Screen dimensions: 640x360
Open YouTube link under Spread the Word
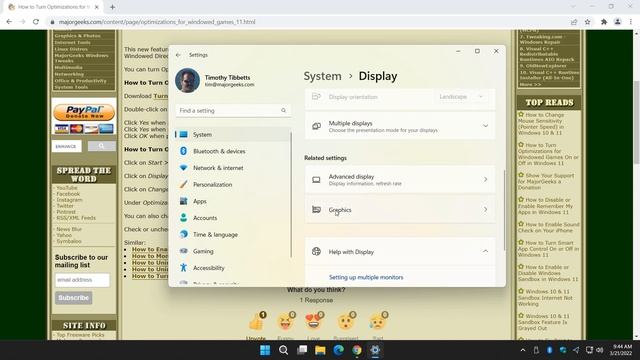point(67,188)
